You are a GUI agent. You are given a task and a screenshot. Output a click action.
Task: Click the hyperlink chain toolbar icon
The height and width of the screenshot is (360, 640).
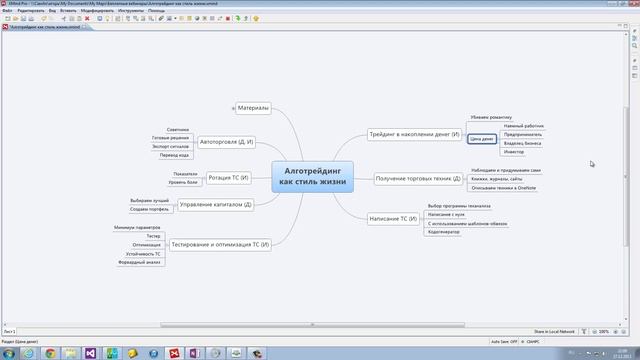point(161,18)
